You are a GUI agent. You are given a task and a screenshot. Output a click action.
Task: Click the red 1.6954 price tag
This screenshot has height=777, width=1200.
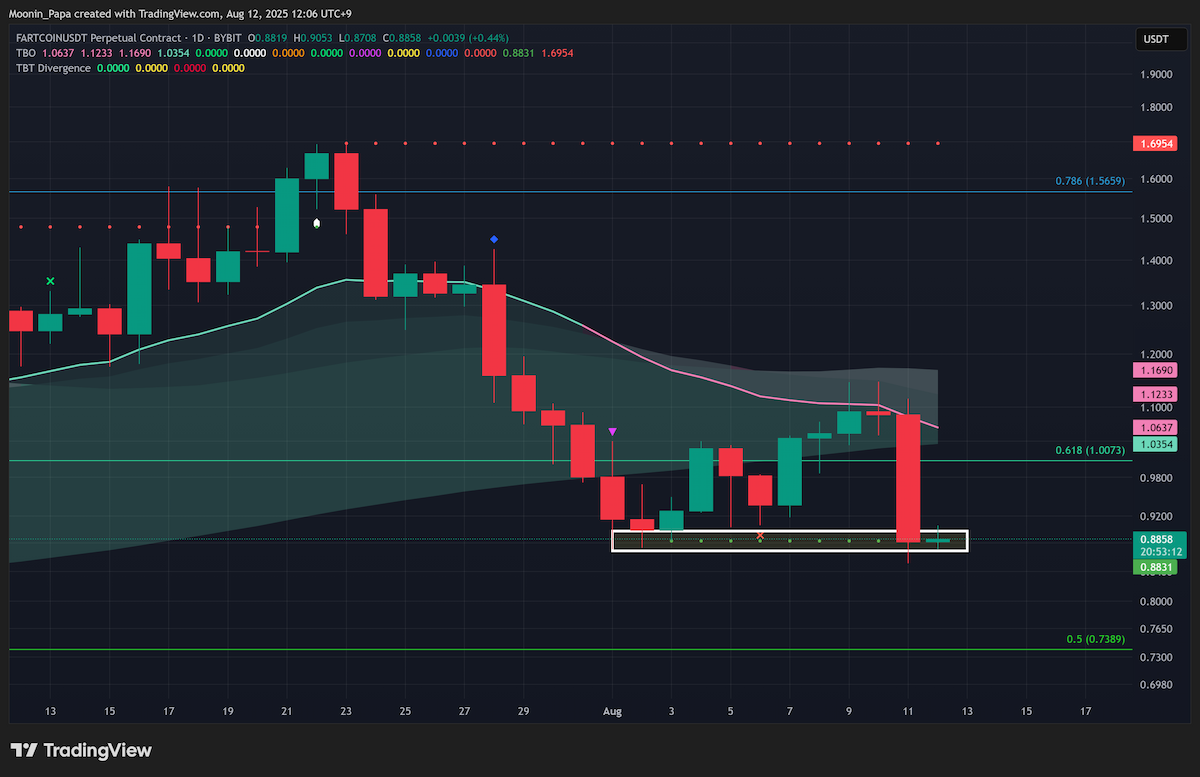tap(1153, 144)
